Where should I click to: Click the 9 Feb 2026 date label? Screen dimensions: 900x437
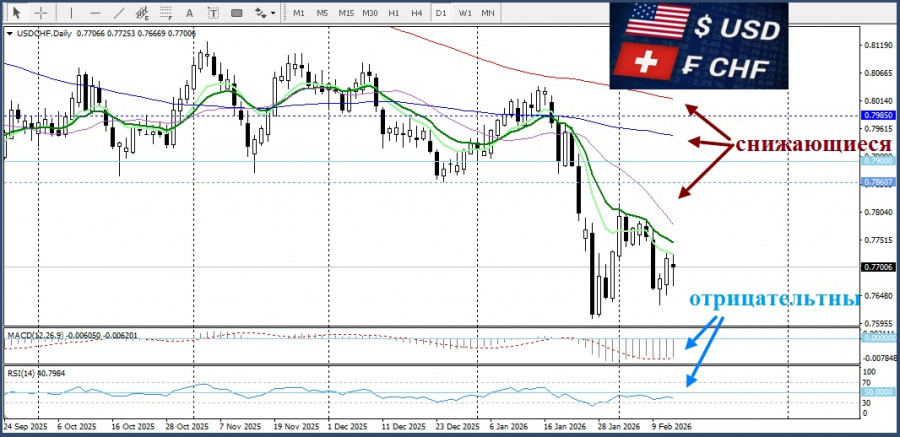[672, 428]
